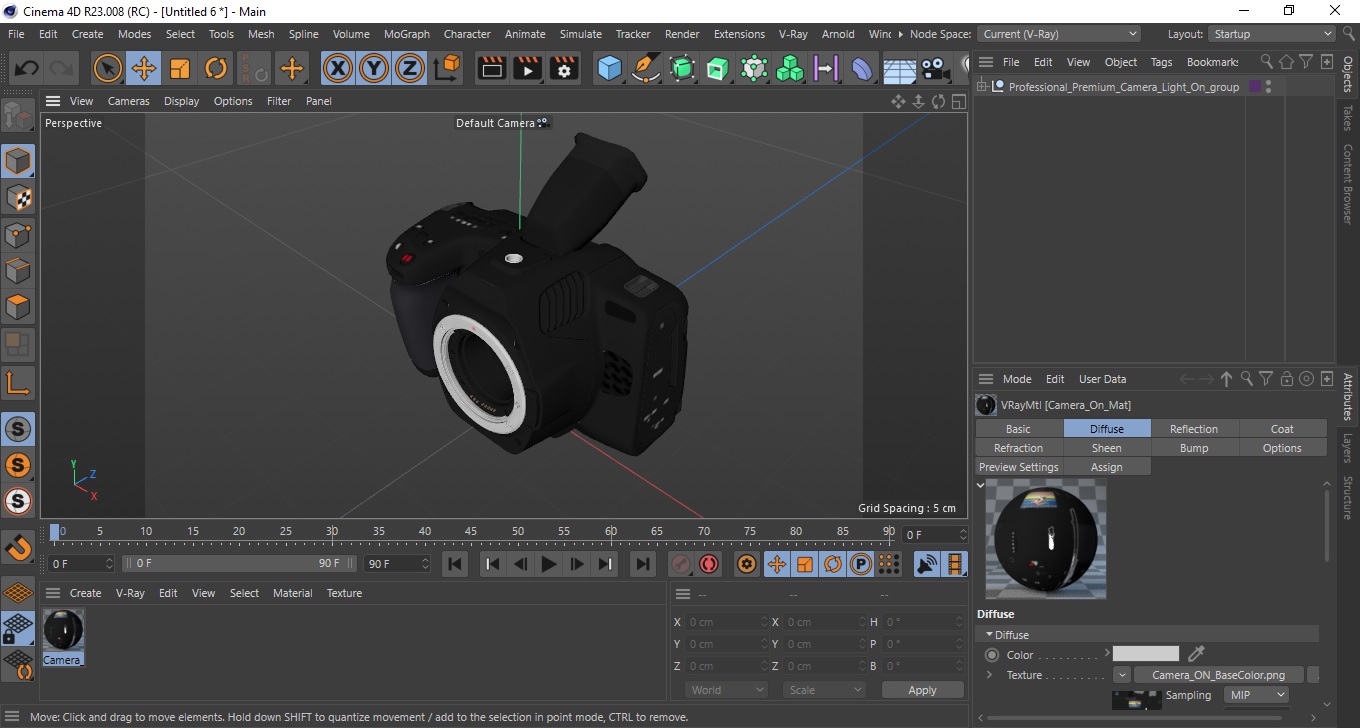Toggle Y axis lock
Screen dimensions: 1360x728
374,69
